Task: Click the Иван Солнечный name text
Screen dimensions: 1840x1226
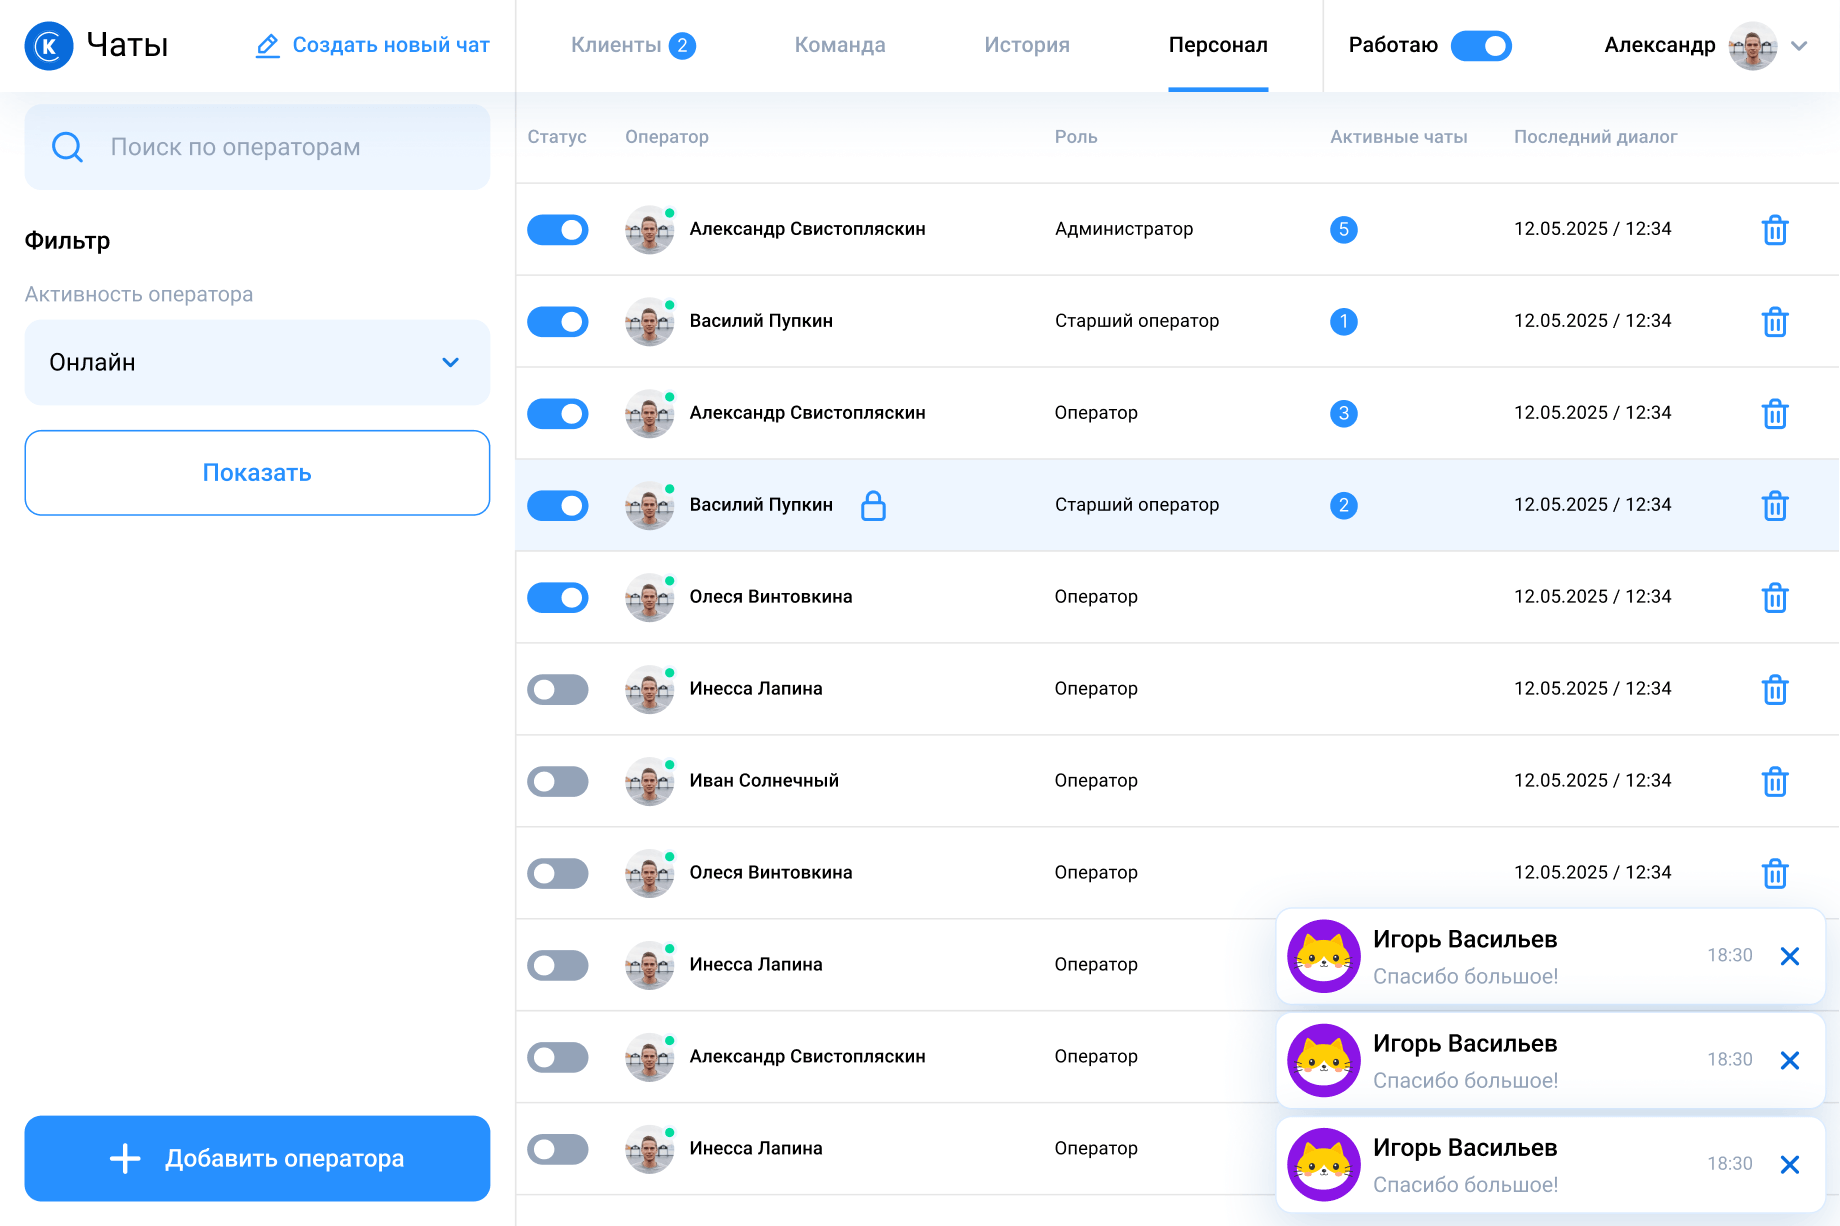Action: coord(764,781)
